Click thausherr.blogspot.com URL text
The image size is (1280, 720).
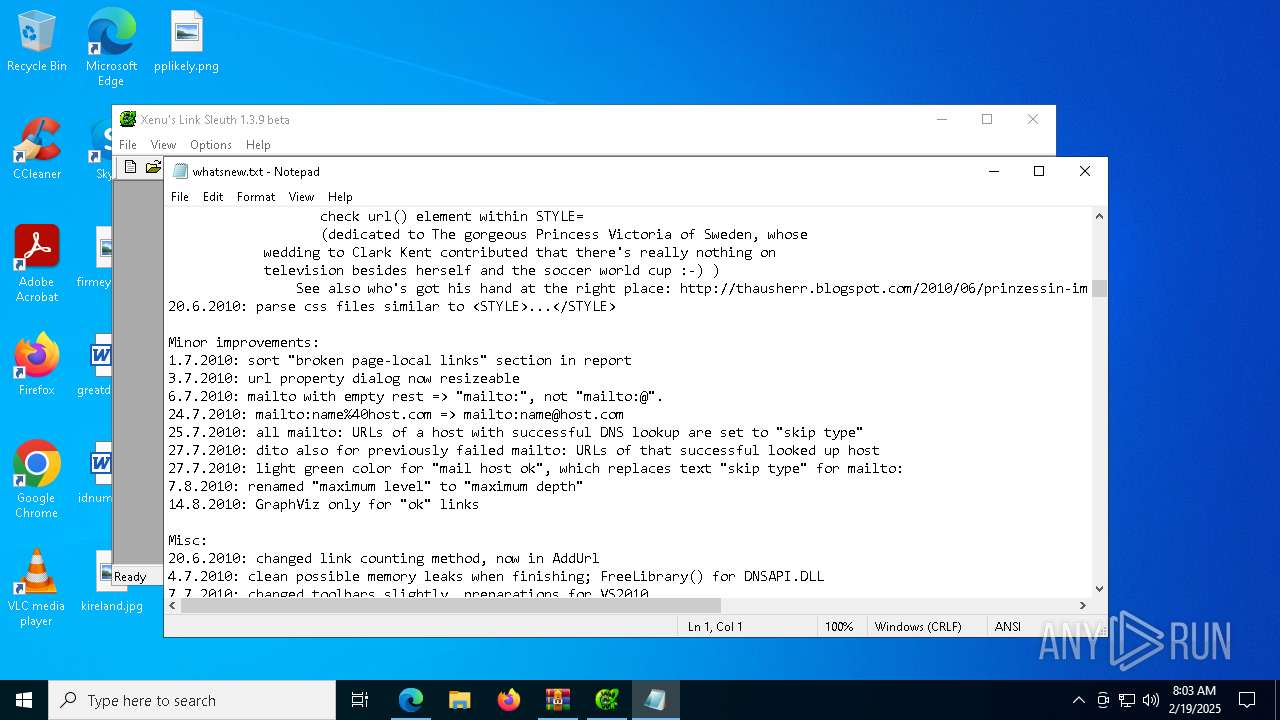(x=884, y=288)
